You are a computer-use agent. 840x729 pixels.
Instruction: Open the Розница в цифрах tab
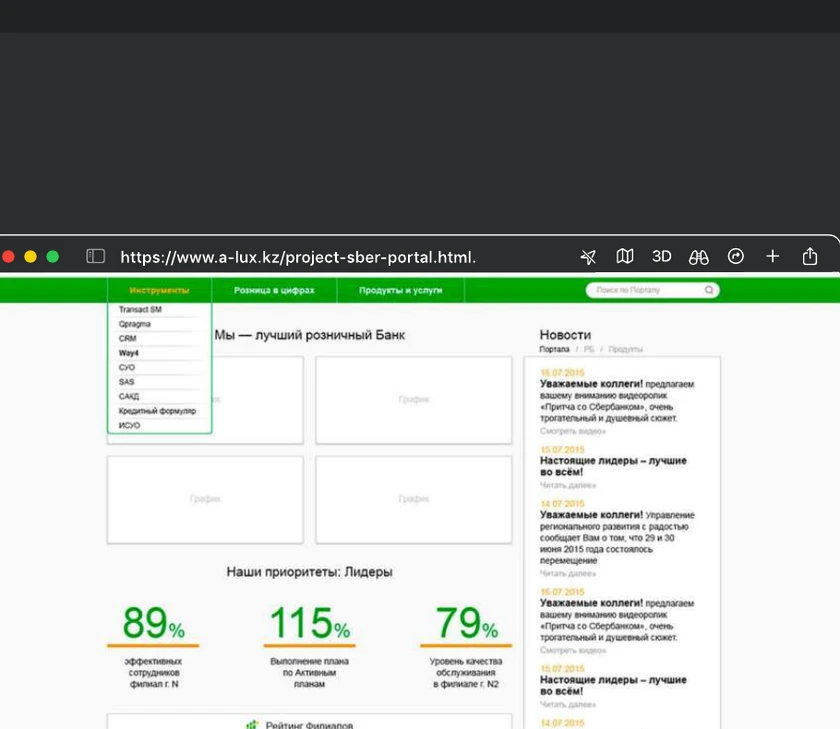coord(274,291)
